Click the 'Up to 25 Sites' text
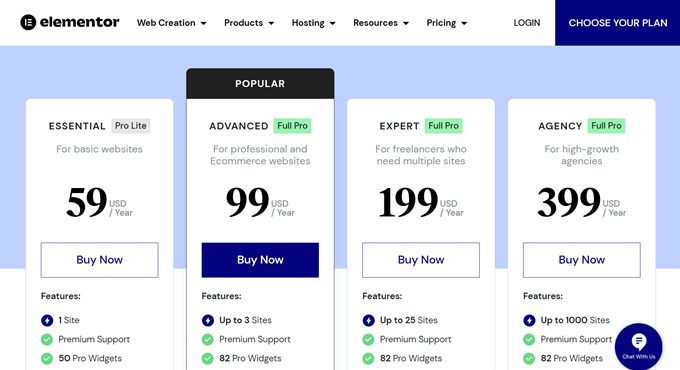The height and width of the screenshot is (370, 680). [x=409, y=321]
